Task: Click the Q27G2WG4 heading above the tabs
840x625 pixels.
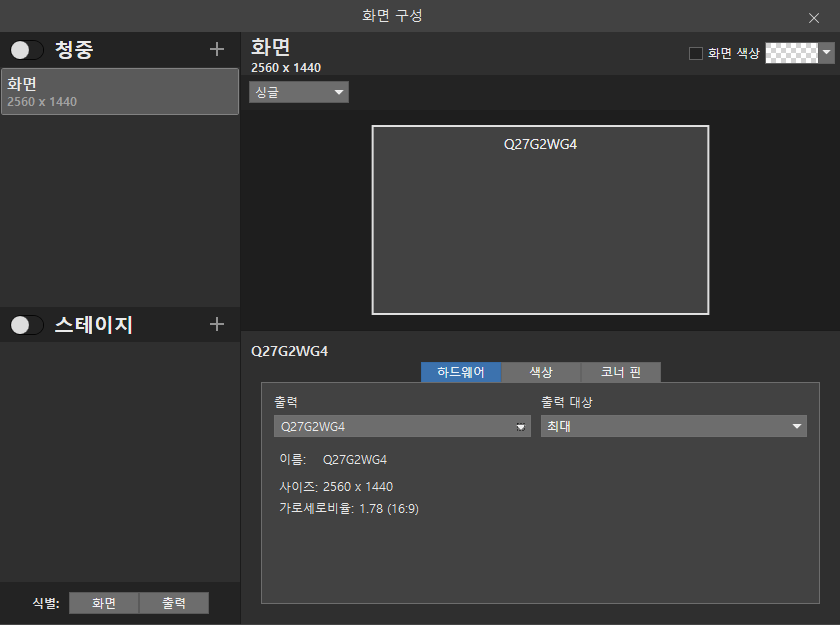Action: click(289, 351)
